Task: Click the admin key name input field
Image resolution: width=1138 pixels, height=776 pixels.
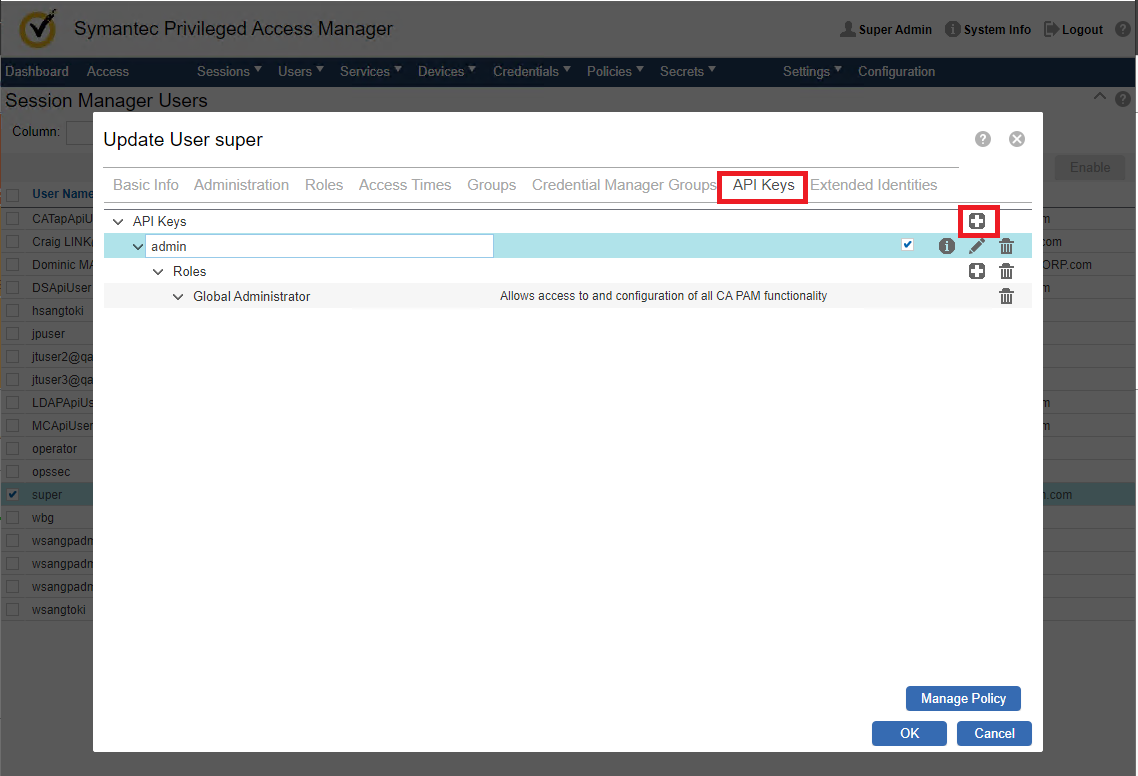Action: [x=319, y=246]
